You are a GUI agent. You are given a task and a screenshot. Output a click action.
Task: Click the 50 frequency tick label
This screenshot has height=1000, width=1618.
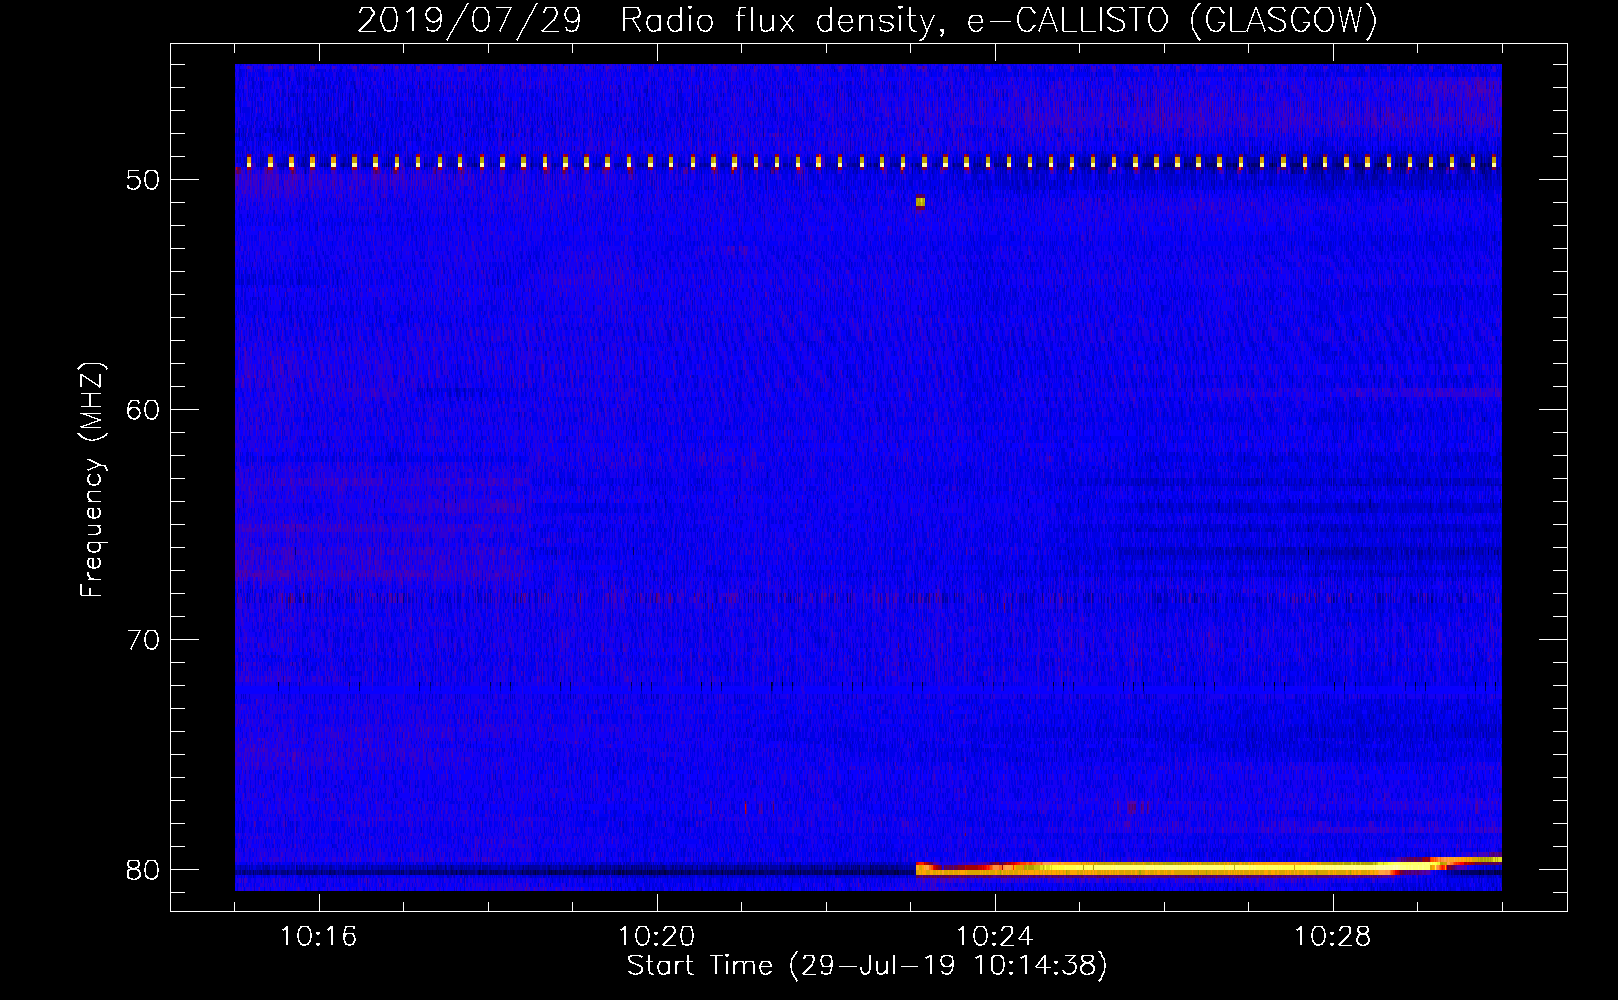pos(143,180)
